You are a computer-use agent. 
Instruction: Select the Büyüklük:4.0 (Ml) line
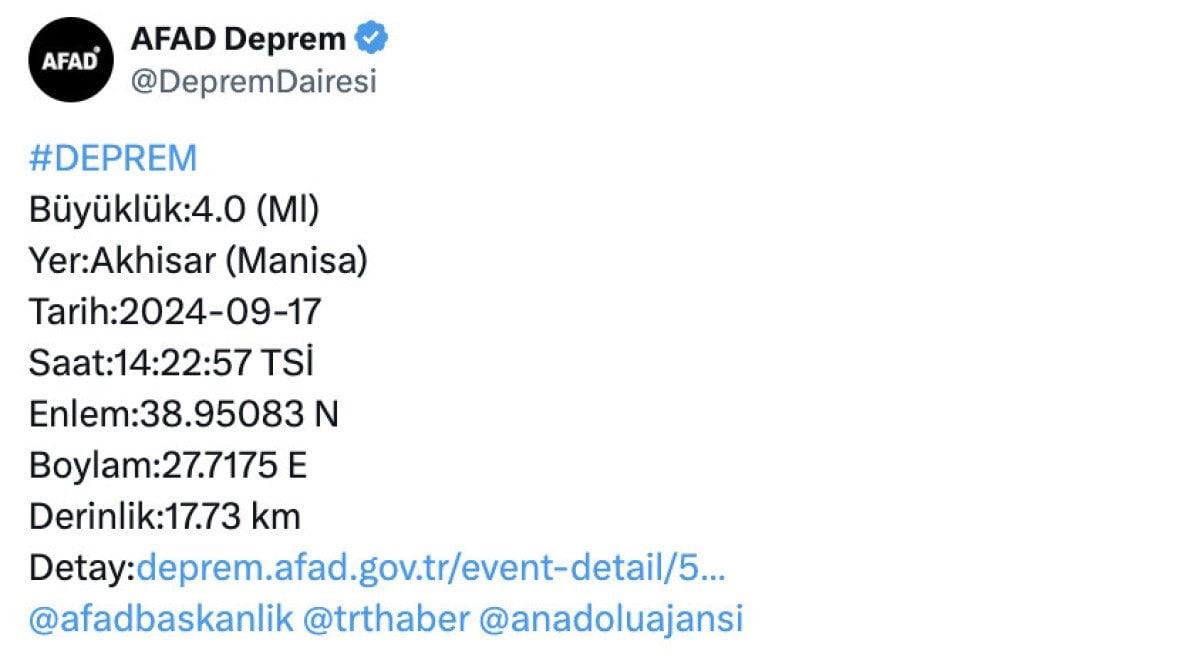[174, 210]
